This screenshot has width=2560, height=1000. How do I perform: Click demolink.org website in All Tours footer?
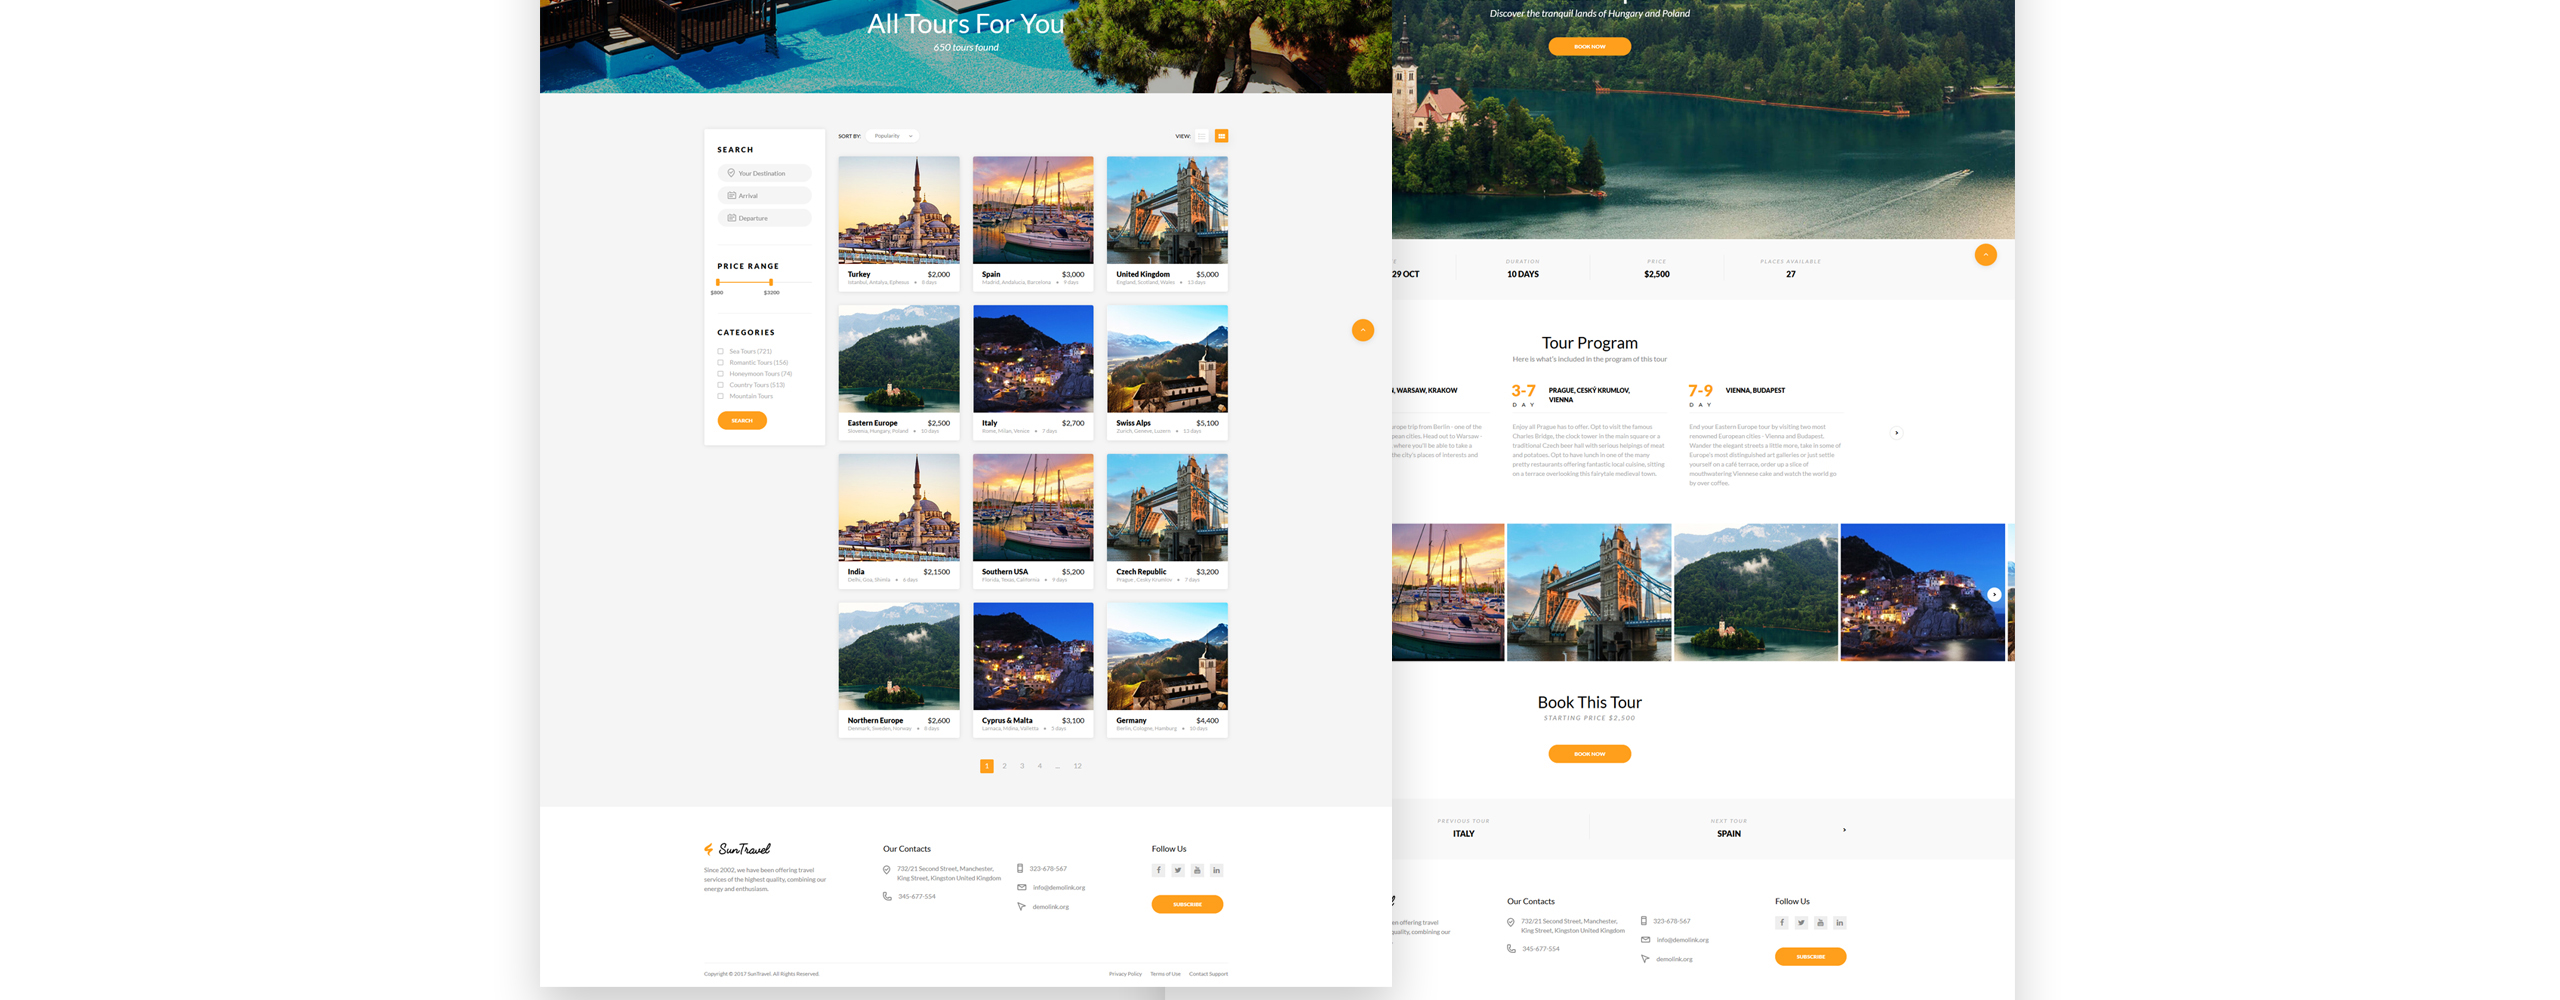pyautogui.click(x=1050, y=907)
